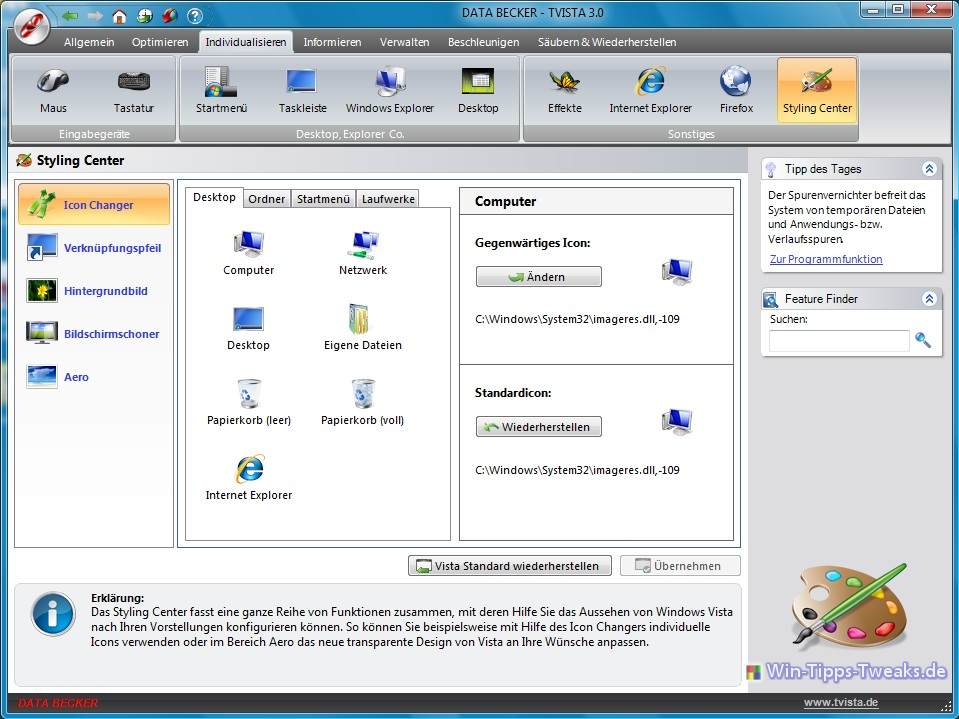Click the Übernehmen button

click(680, 566)
